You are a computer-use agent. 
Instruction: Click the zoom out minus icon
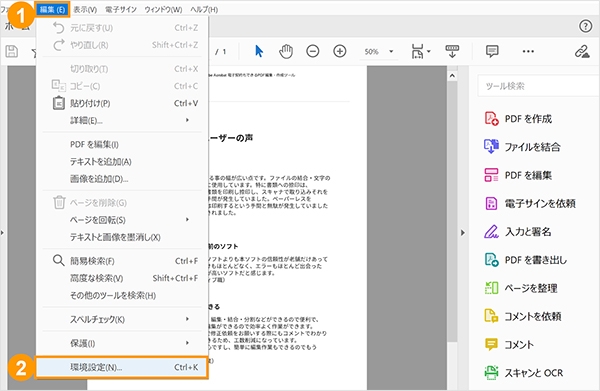click(313, 51)
